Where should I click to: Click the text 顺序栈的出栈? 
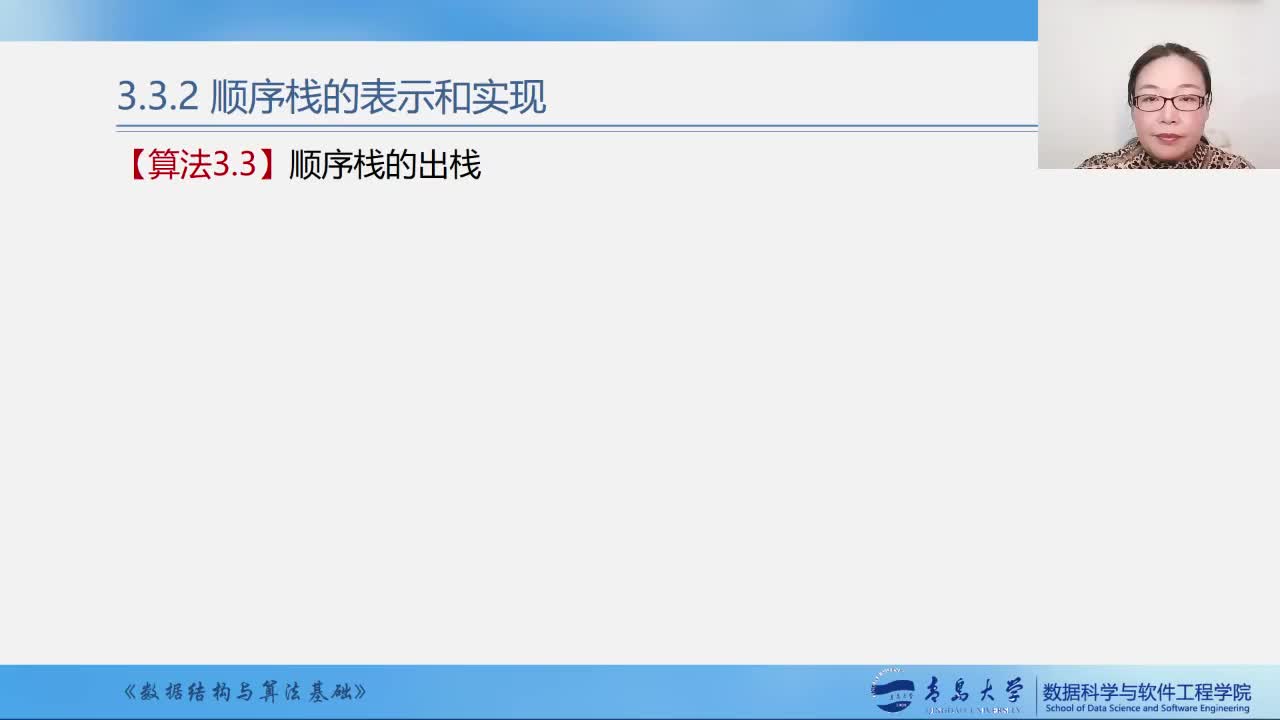pos(385,164)
